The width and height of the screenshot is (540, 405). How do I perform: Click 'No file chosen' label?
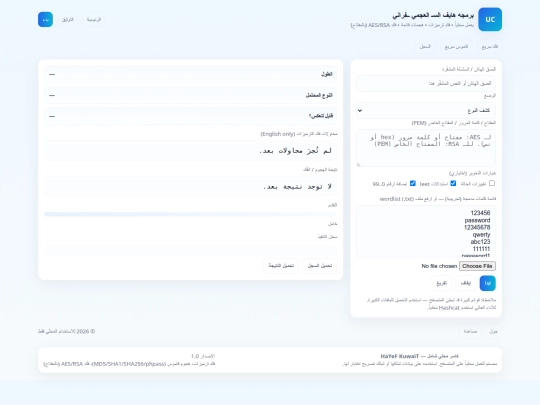439,266
